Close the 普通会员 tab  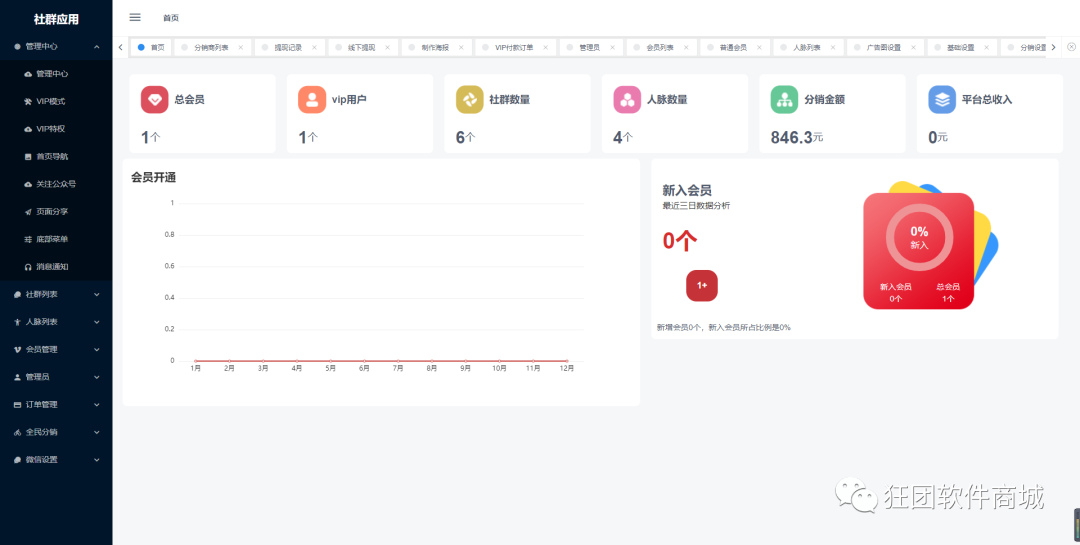point(759,48)
